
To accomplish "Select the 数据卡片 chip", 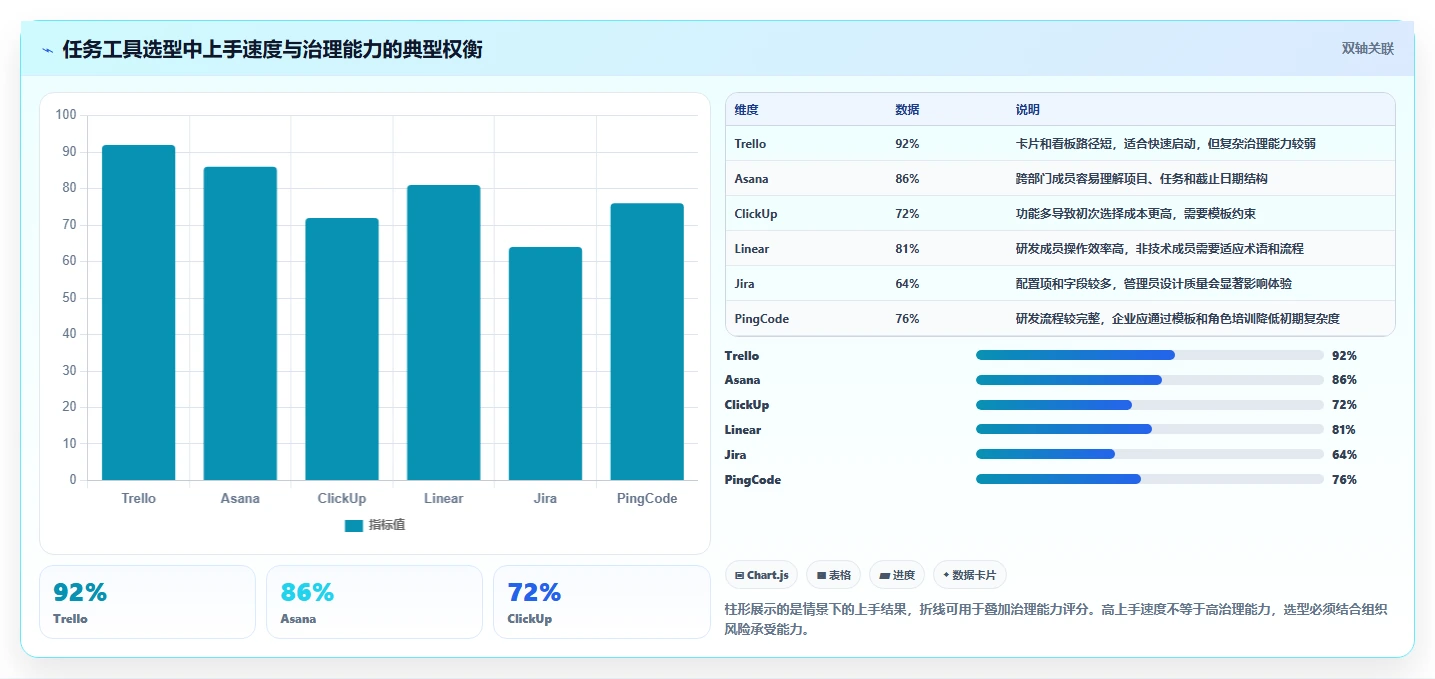I will pos(970,575).
